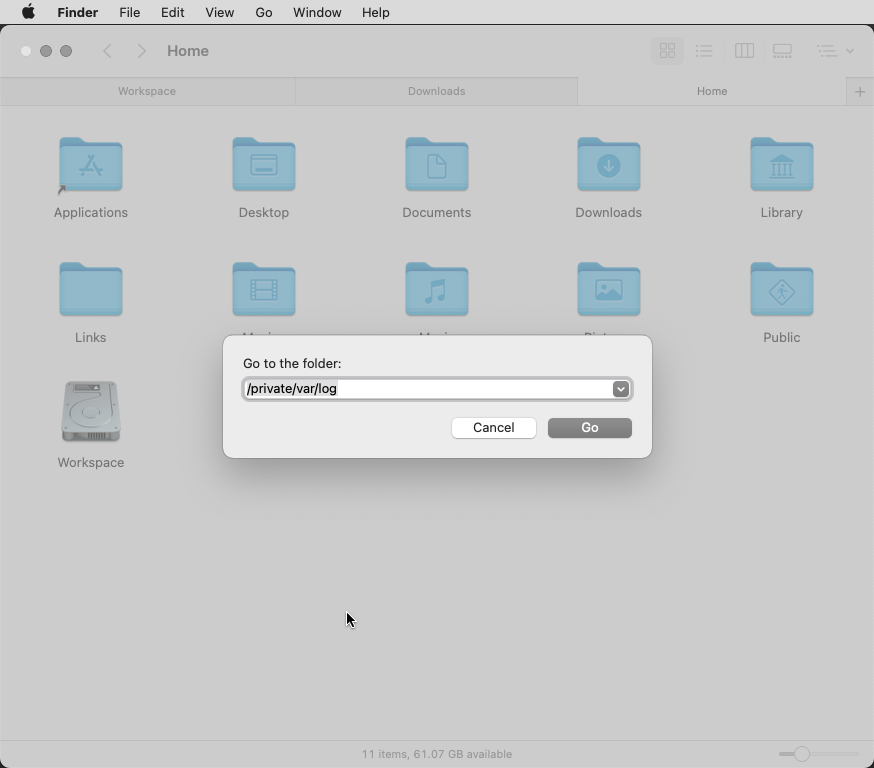
Task: Open the Applications folder icon
Action: 91,164
